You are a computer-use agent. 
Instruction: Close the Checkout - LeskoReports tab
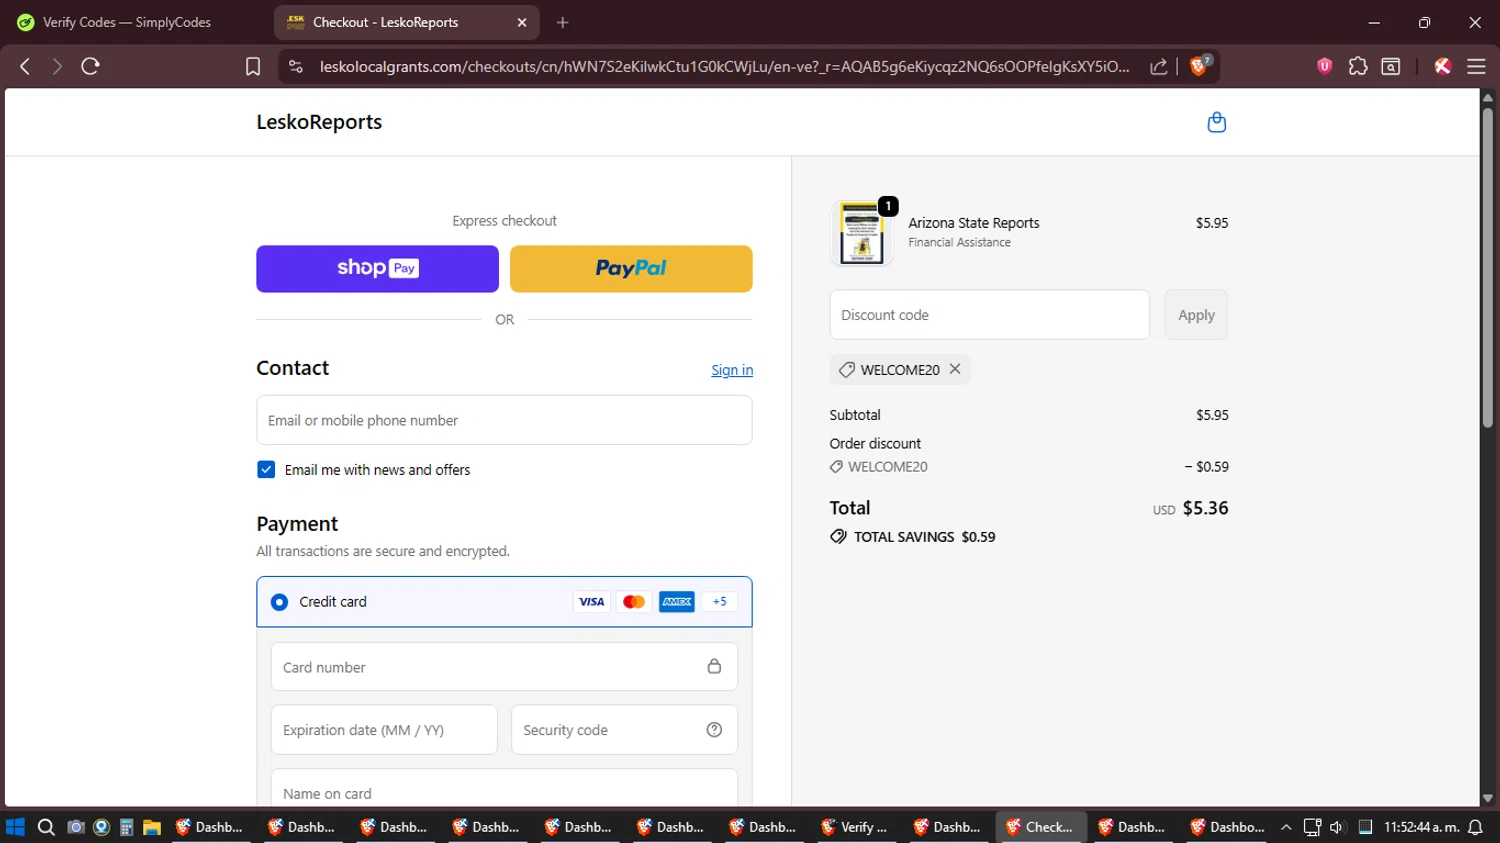[x=522, y=22]
